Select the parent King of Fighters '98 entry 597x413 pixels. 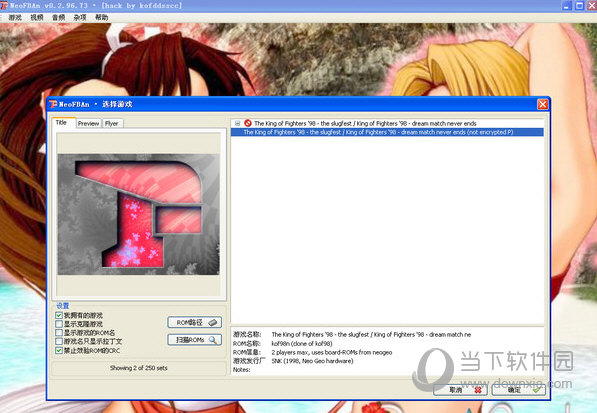click(x=365, y=123)
